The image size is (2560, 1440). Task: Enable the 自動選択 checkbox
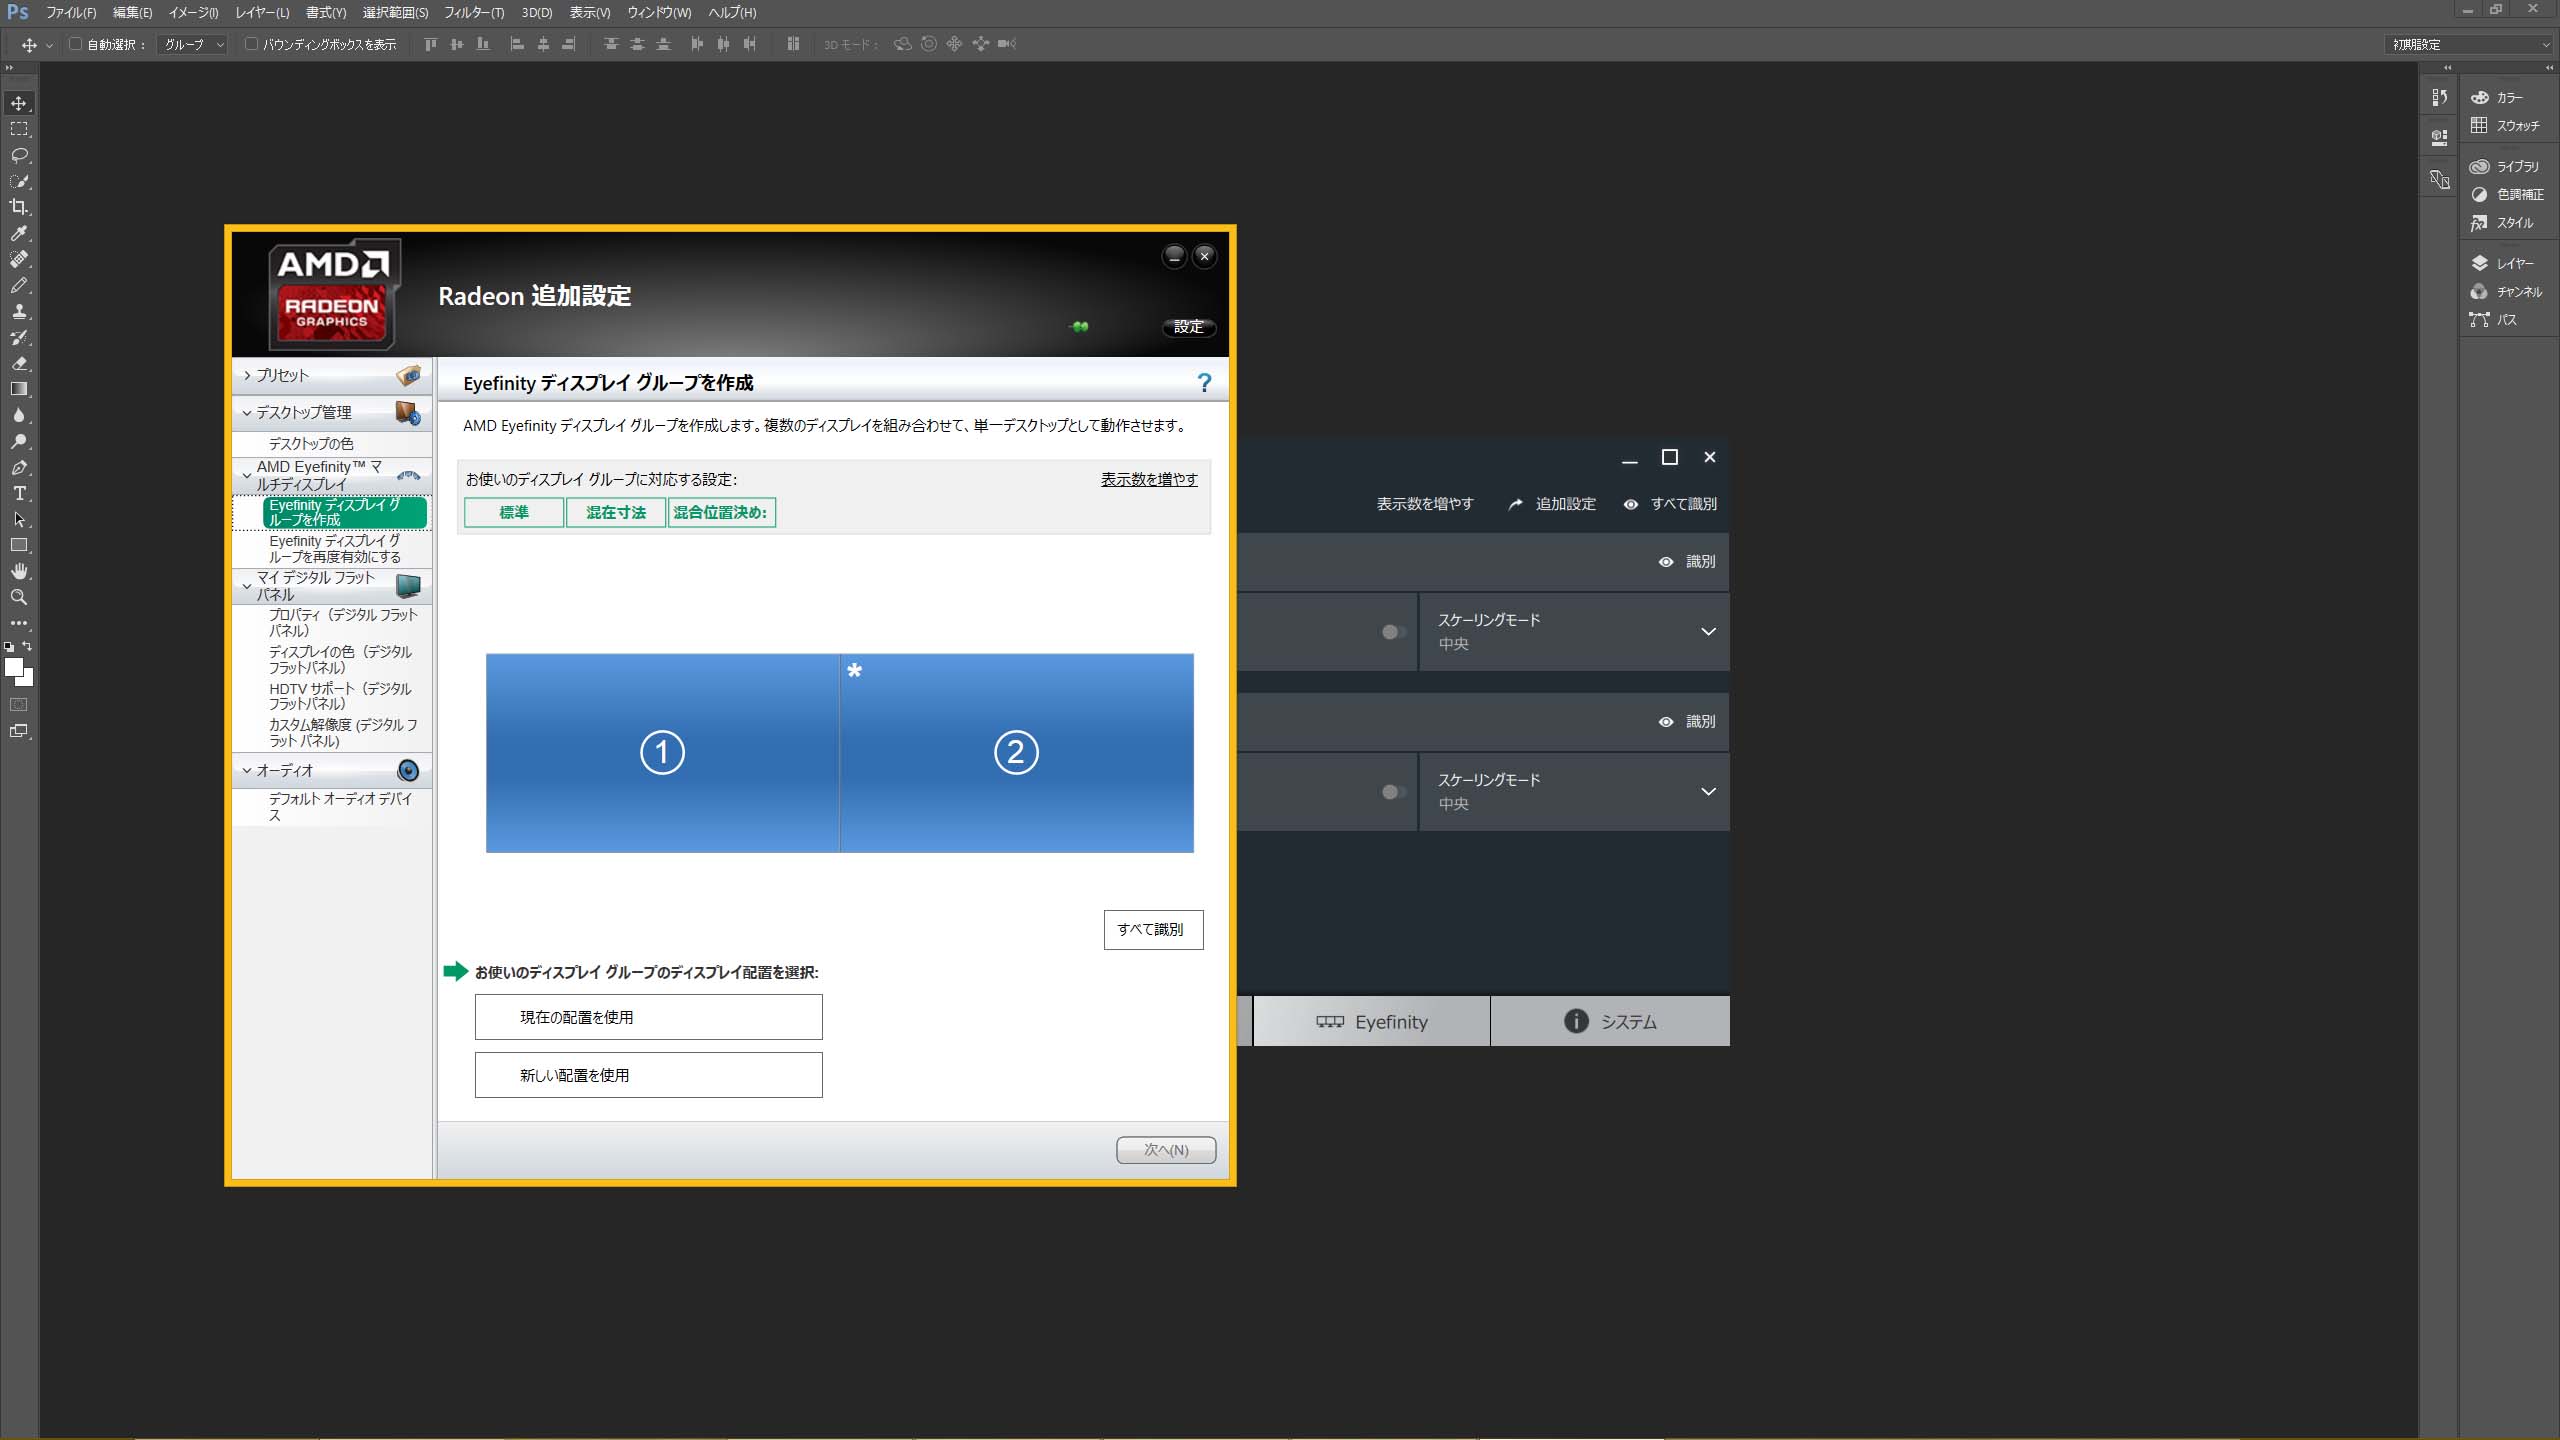[75, 44]
